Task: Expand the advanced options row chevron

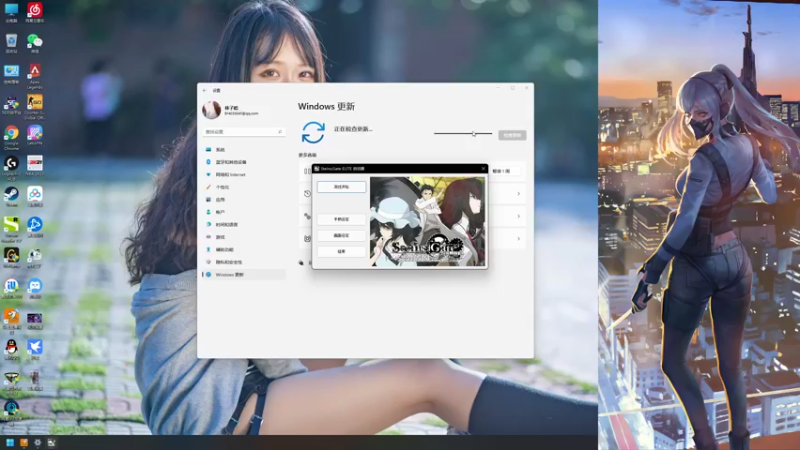Action: tap(518, 216)
